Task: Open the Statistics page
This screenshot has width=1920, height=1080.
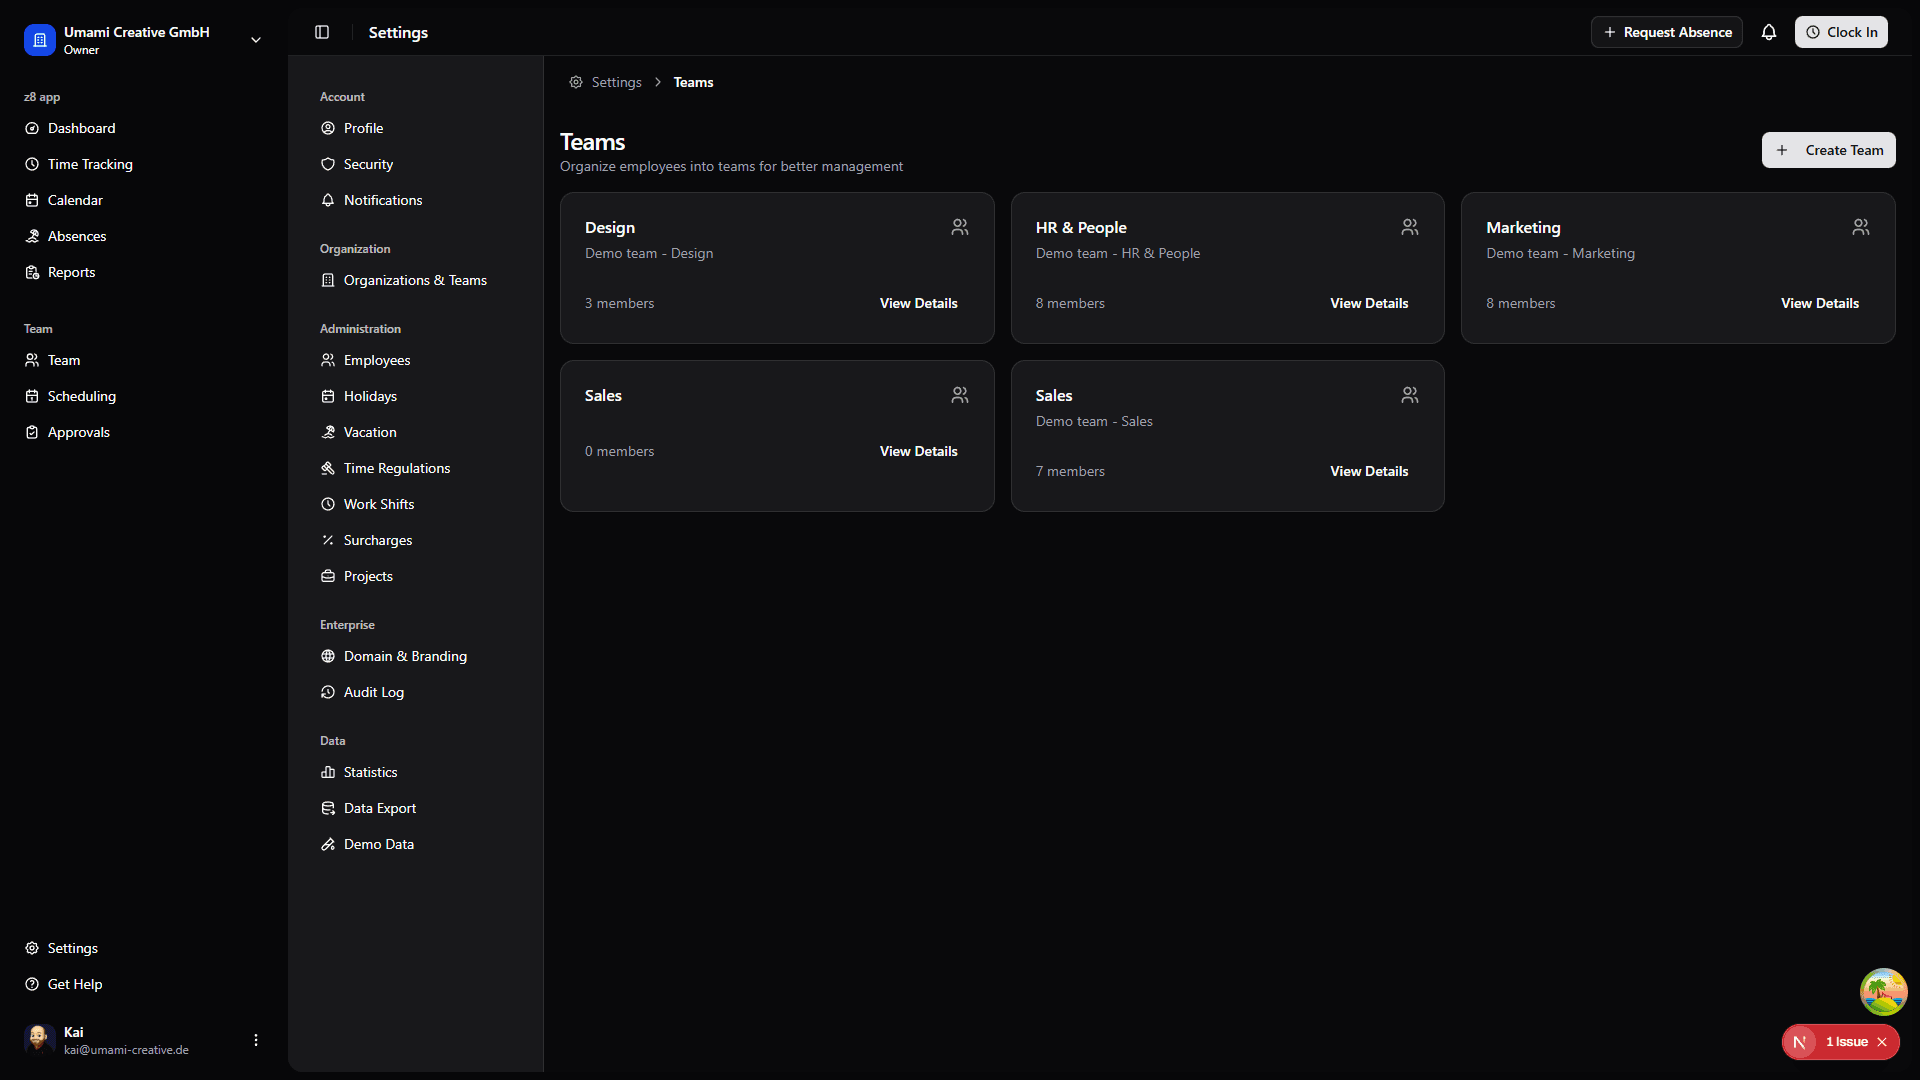Action: (x=370, y=772)
